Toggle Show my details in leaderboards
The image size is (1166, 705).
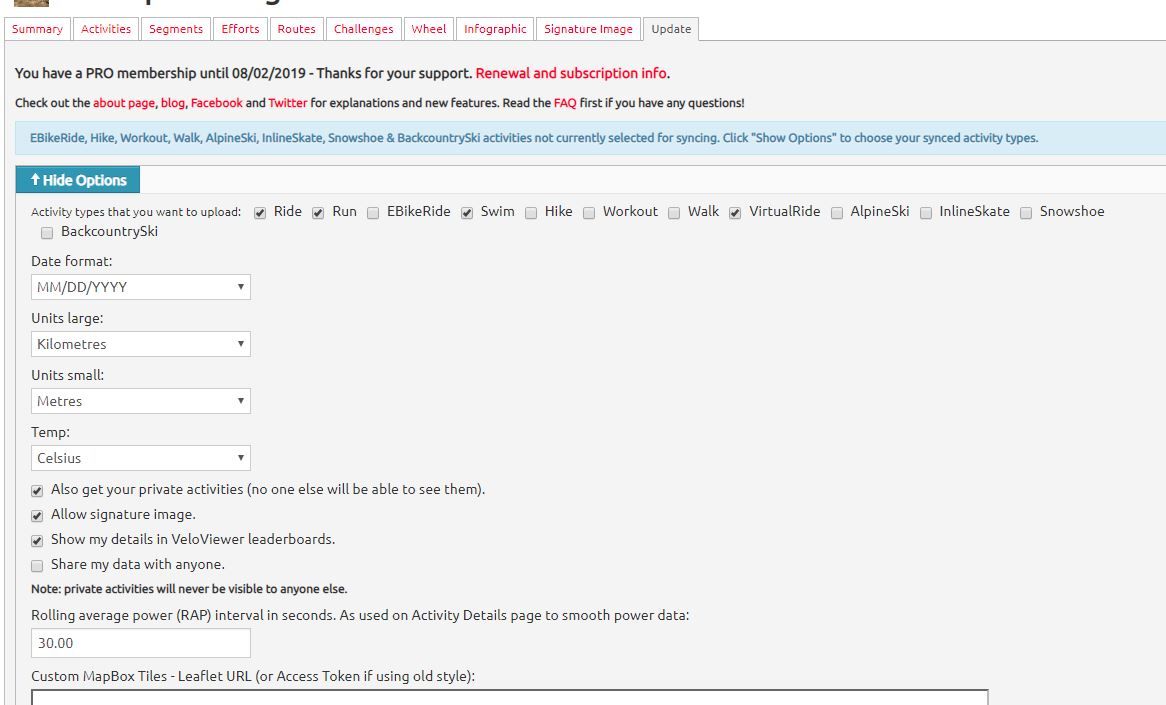coord(37,541)
